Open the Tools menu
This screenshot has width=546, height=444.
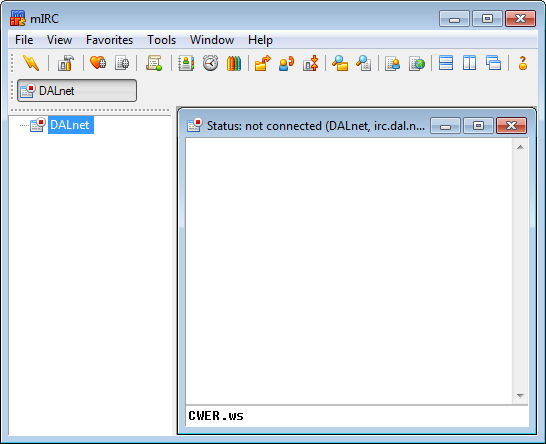[x=161, y=40]
